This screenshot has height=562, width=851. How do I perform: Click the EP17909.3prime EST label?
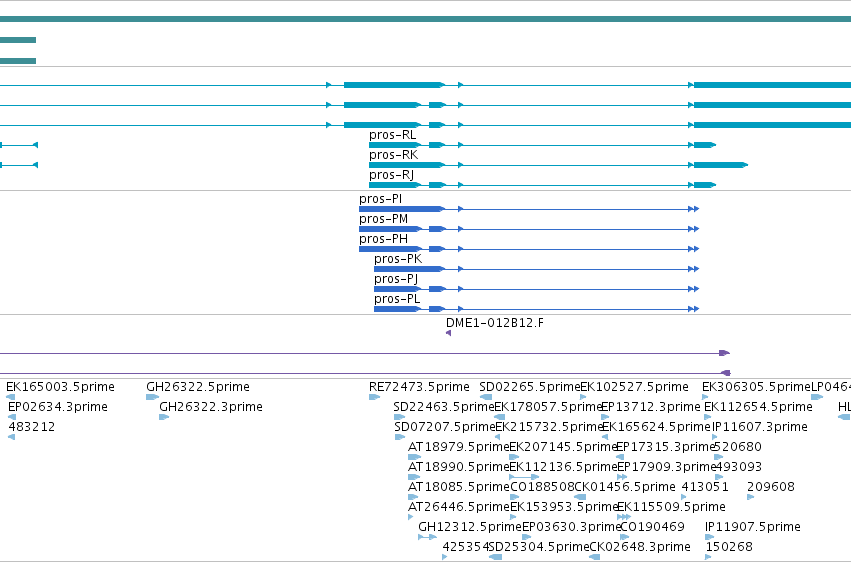click(x=667, y=468)
